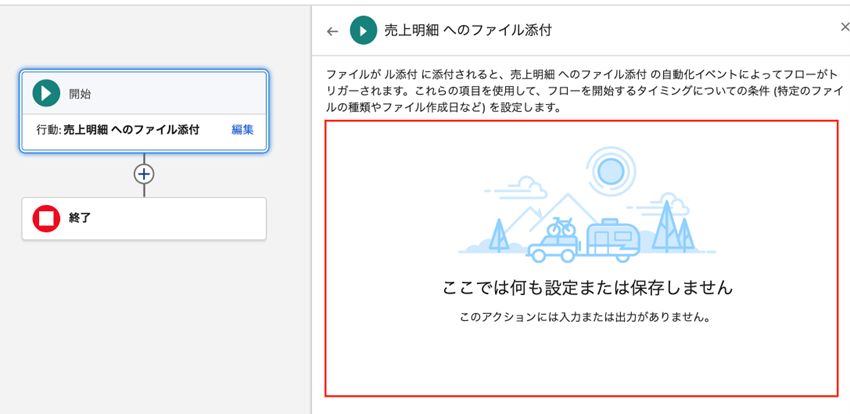Click the 開始 label in start node

click(x=80, y=94)
